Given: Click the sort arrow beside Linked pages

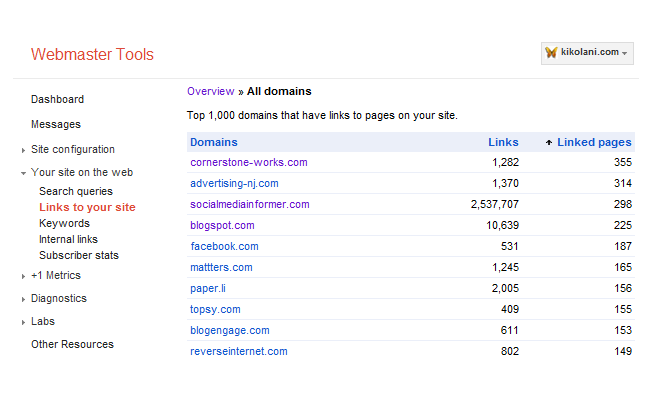Looking at the screenshot, I should (x=549, y=143).
